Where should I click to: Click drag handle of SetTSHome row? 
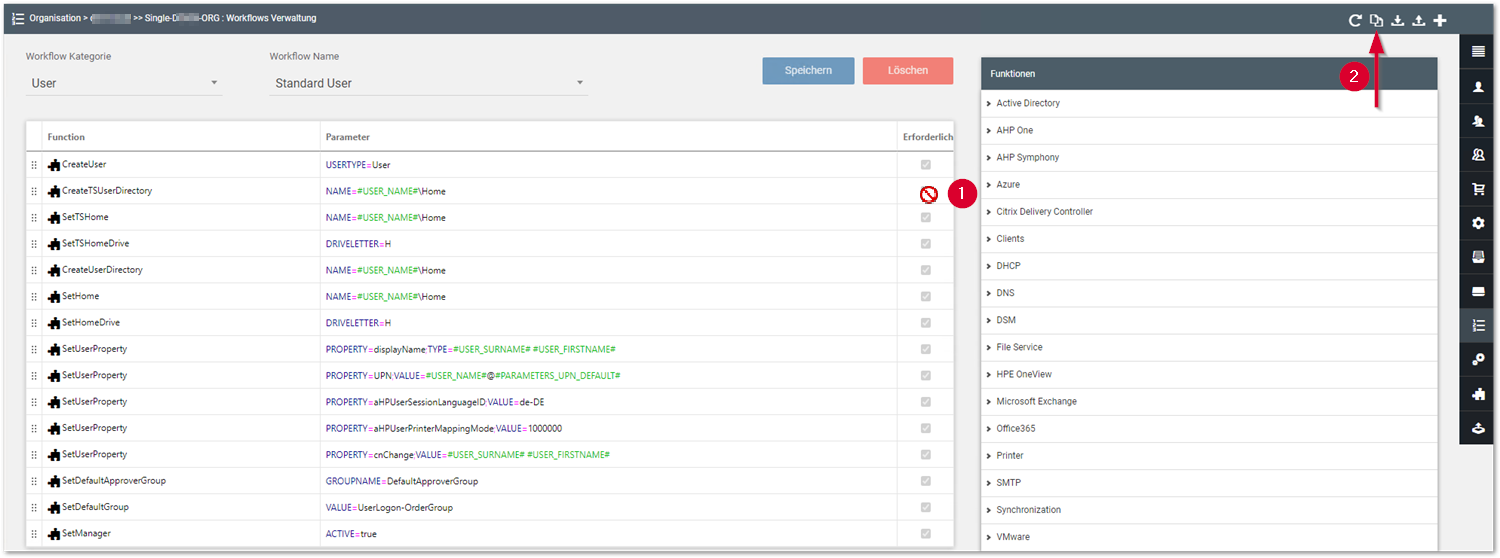tap(33, 217)
